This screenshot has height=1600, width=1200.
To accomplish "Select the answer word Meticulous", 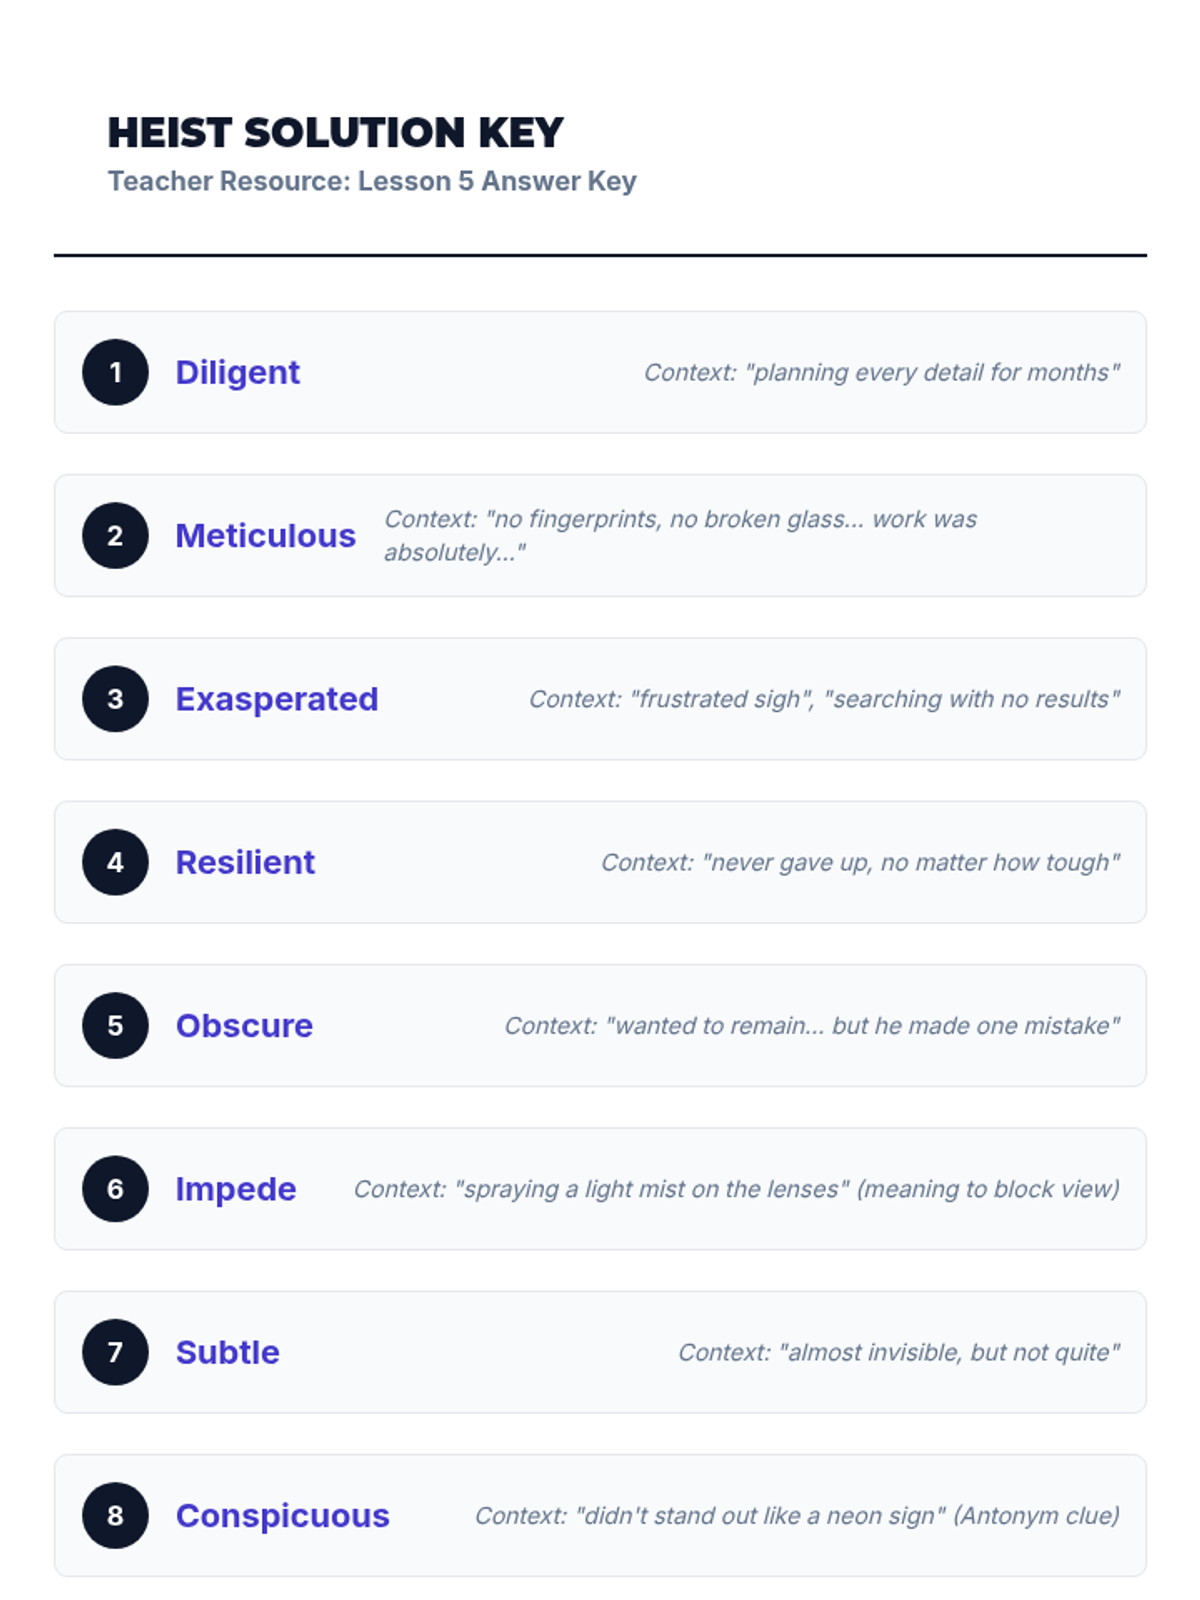I will 265,536.
